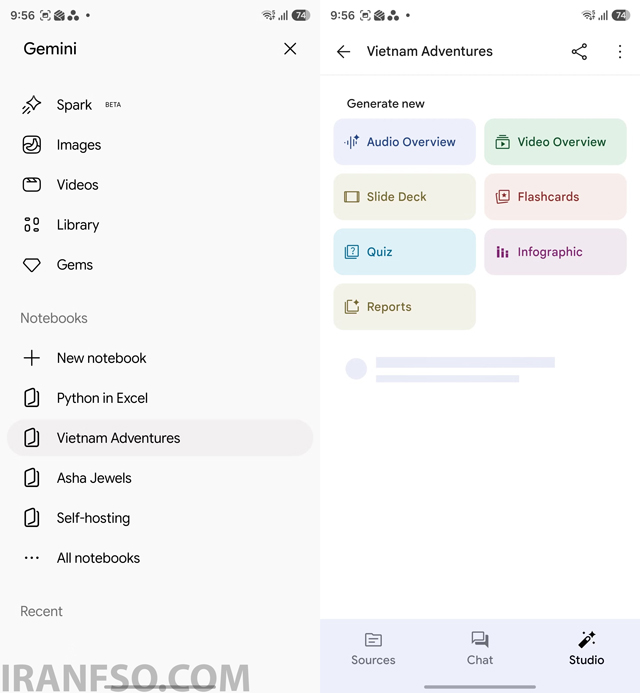Screen dimensions: 640x693
Task: Generate Reports
Action: tap(404, 307)
